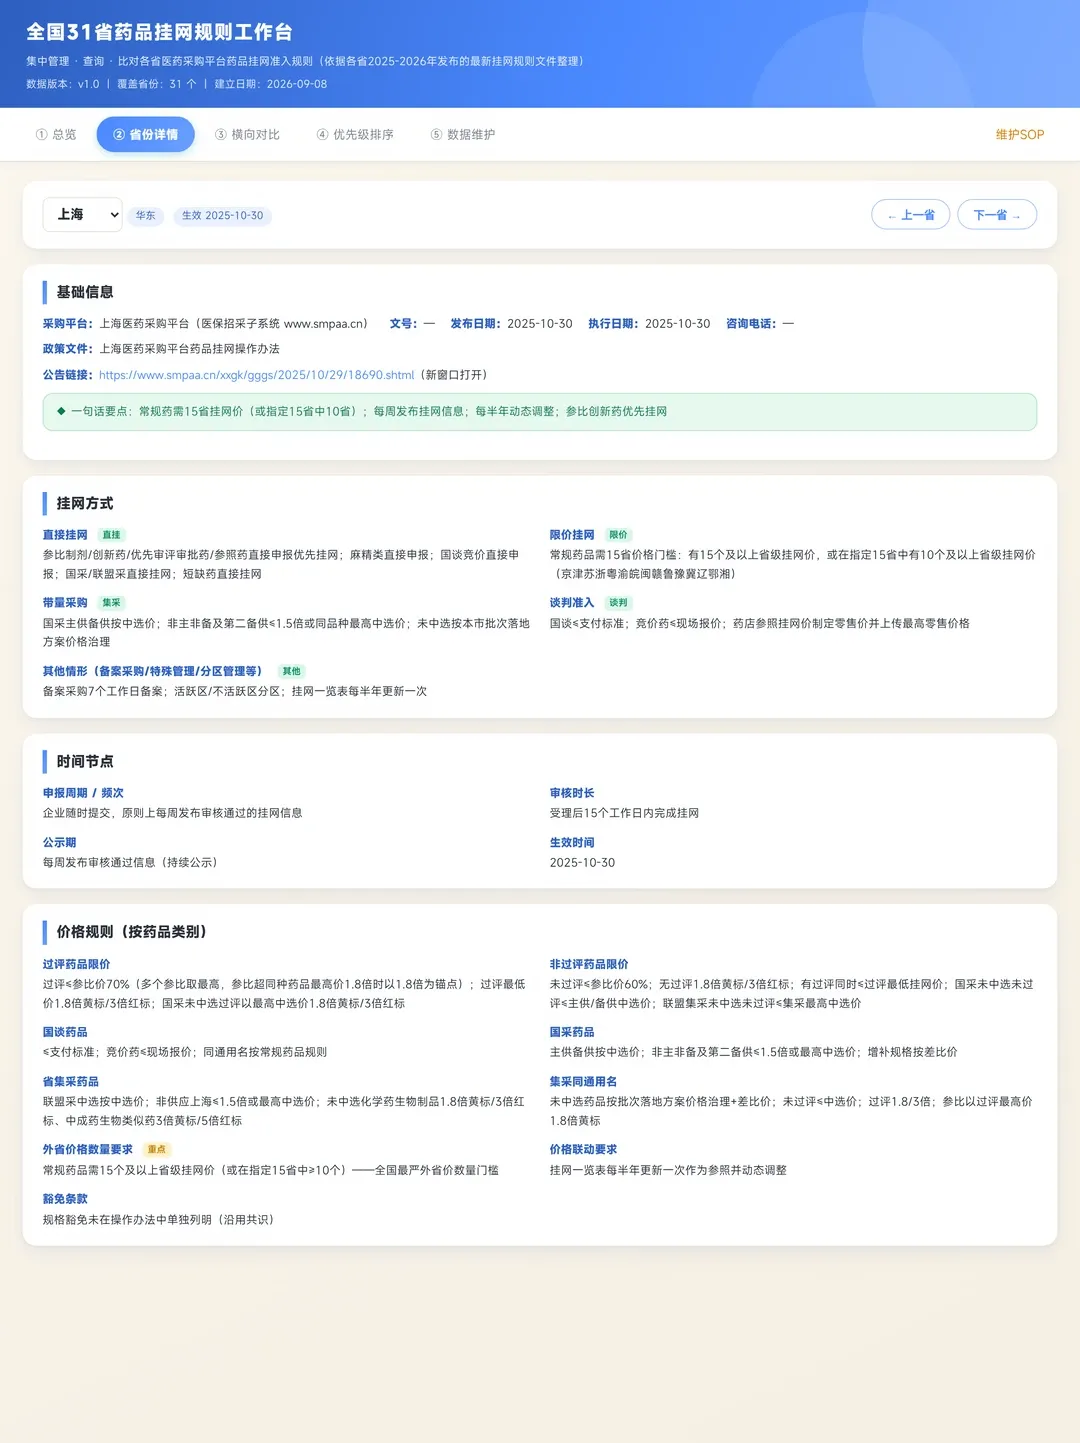Click the 国谈药品 heading
The image size is (1080, 1443).
[x=65, y=1032]
